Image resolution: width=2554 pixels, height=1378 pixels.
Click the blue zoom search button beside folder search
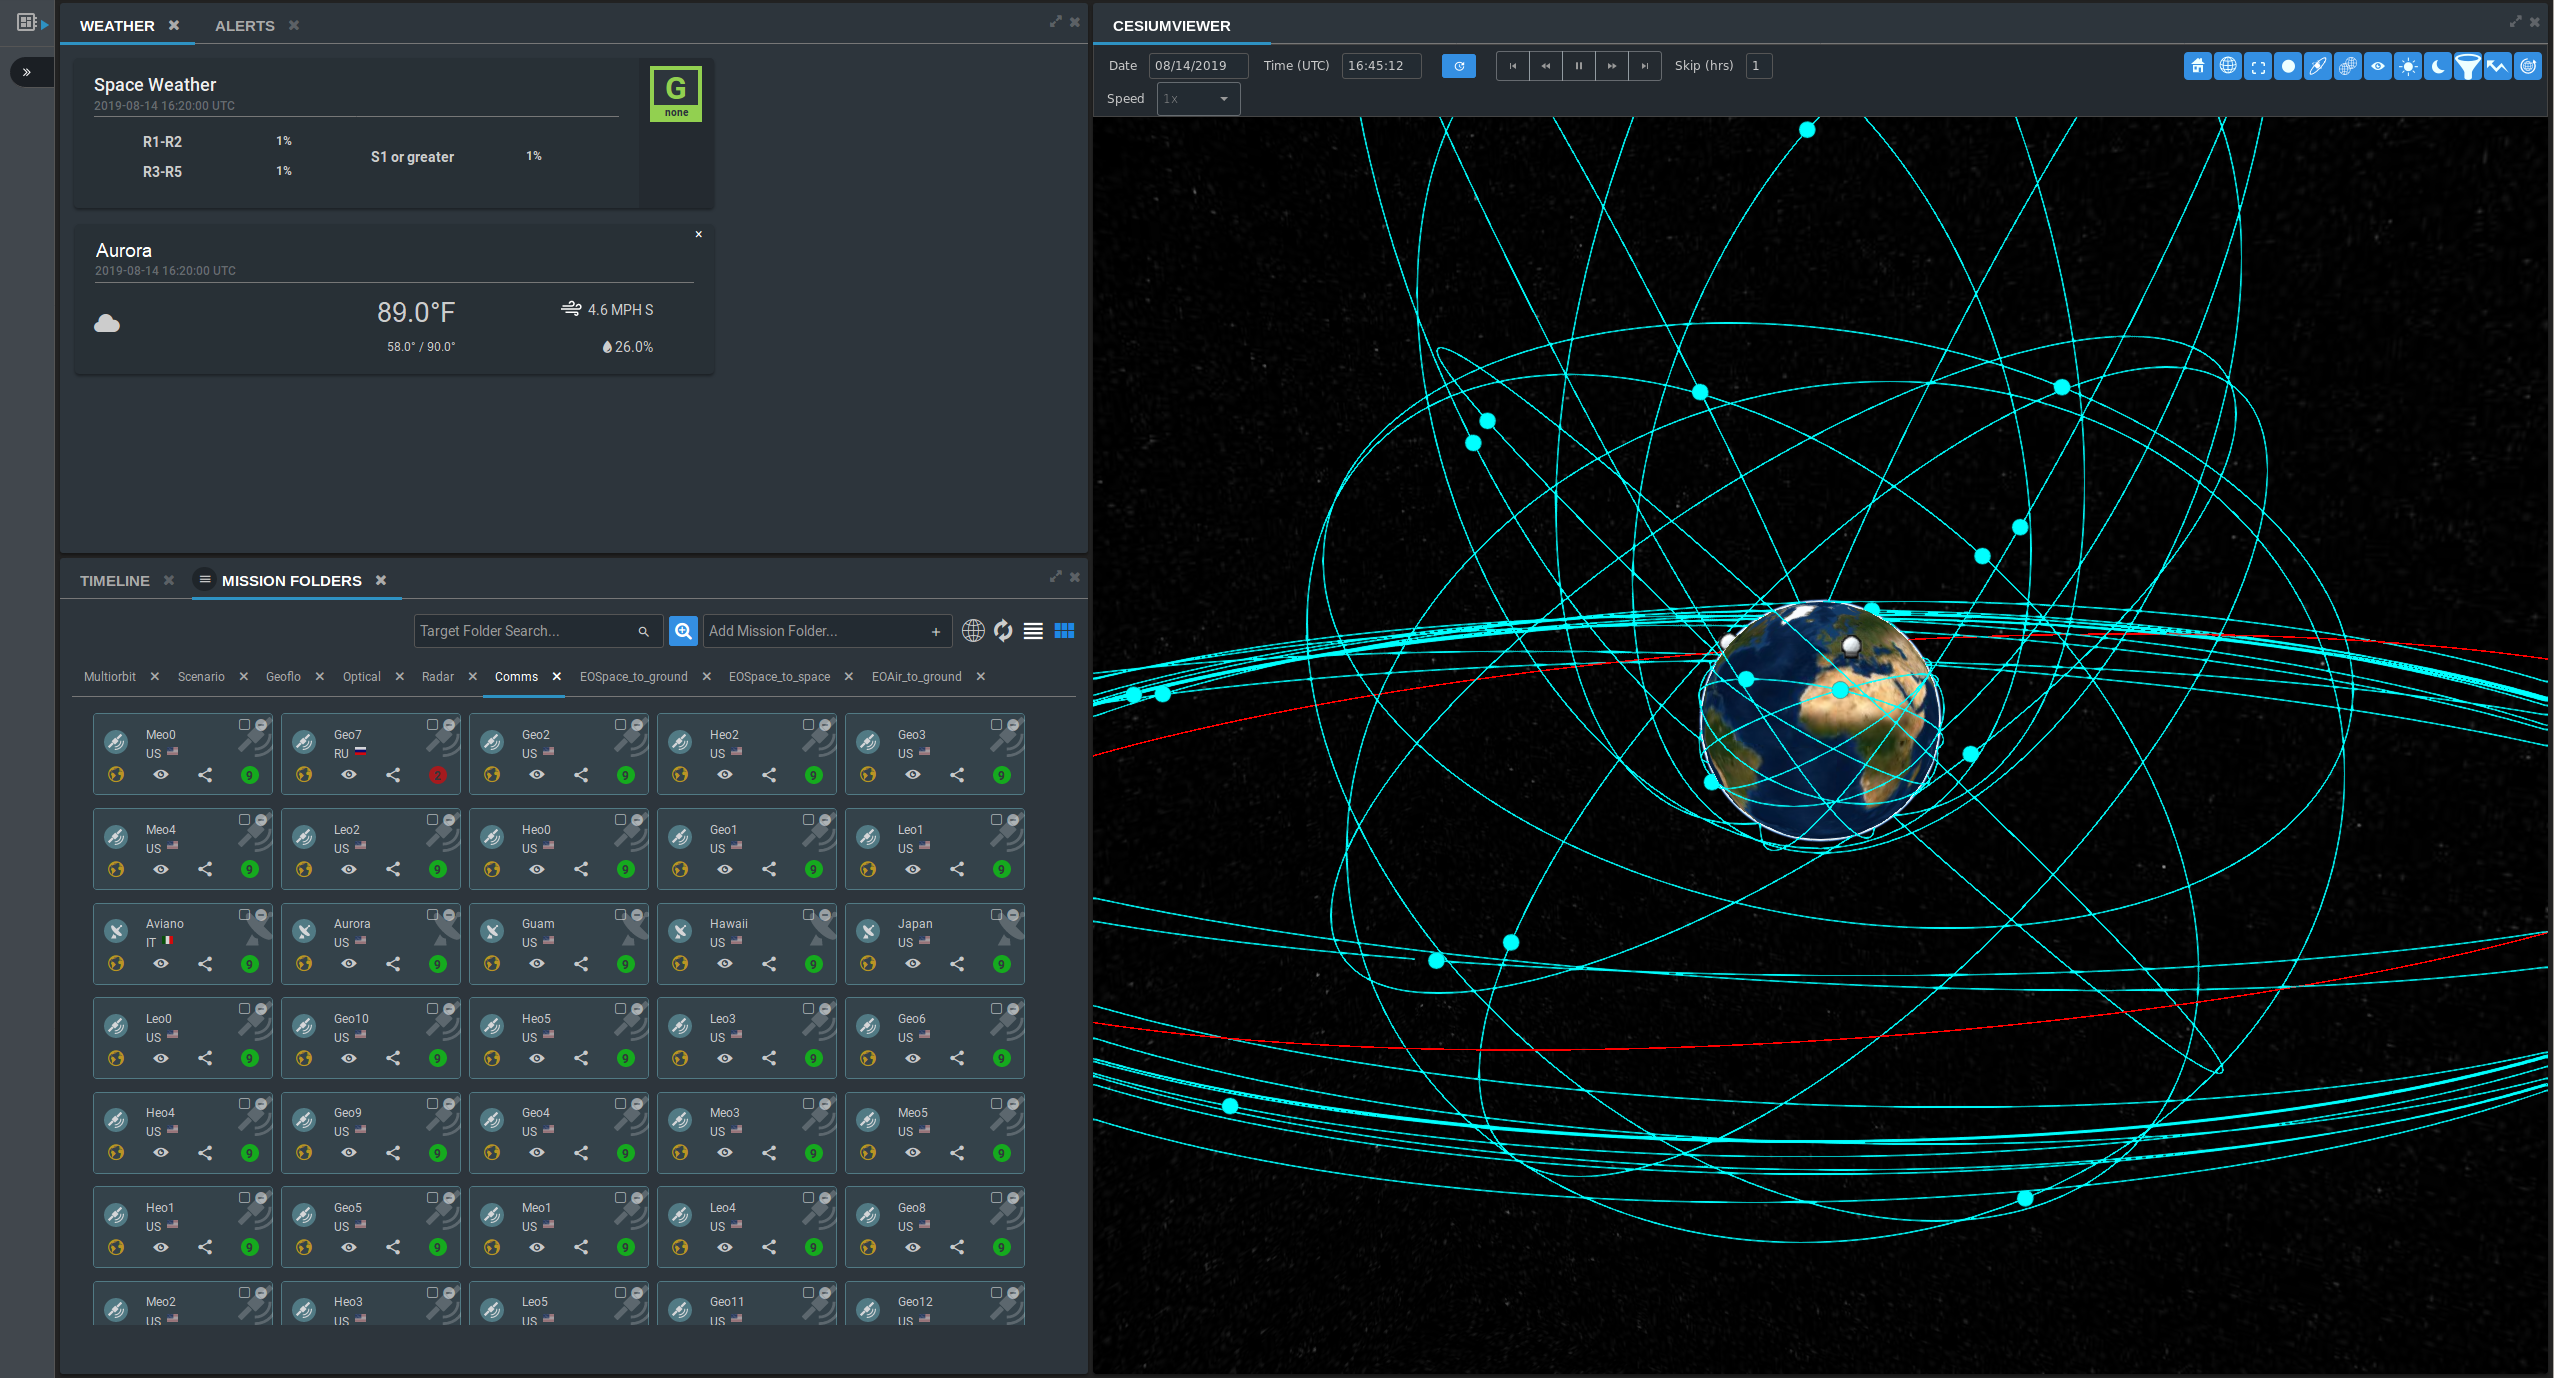[x=683, y=631]
